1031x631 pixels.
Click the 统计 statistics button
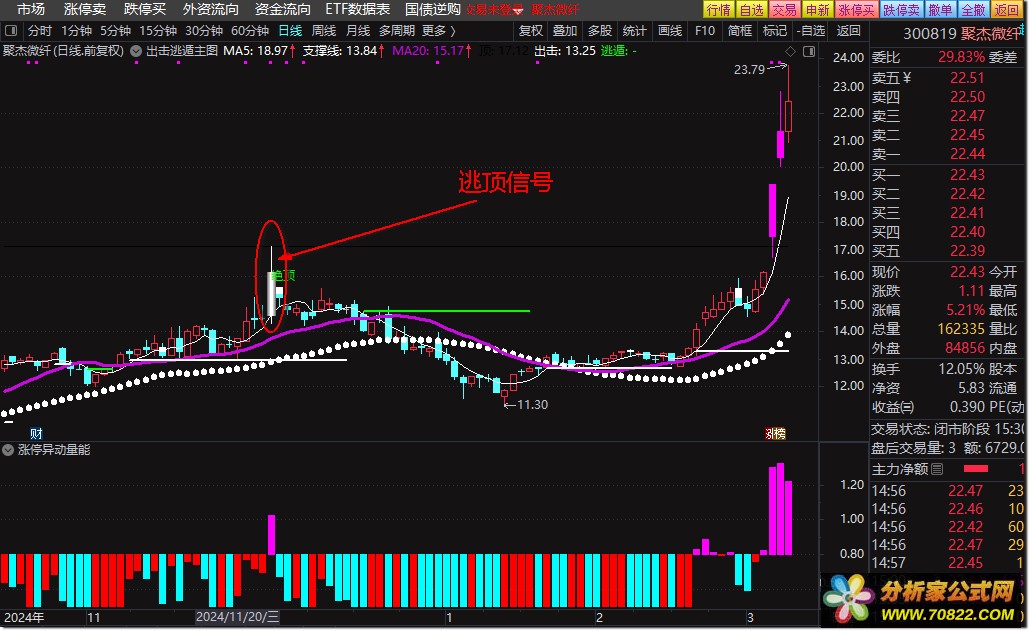pyautogui.click(x=635, y=31)
